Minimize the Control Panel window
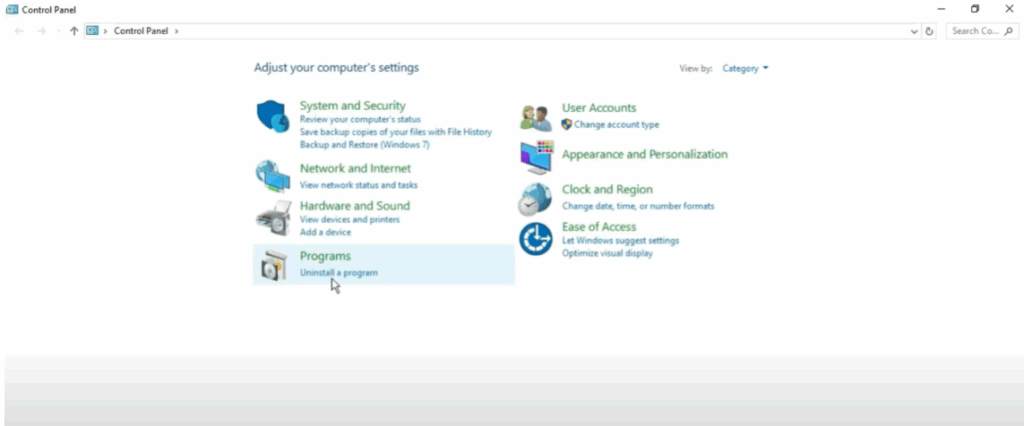The image size is (1024, 426). 941,9
